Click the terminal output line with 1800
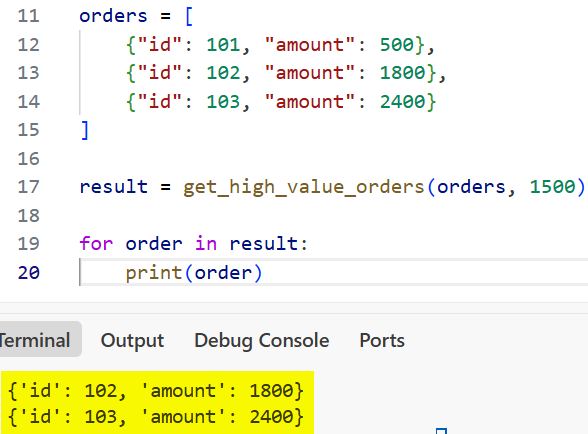This screenshot has height=434, width=588. (156, 391)
